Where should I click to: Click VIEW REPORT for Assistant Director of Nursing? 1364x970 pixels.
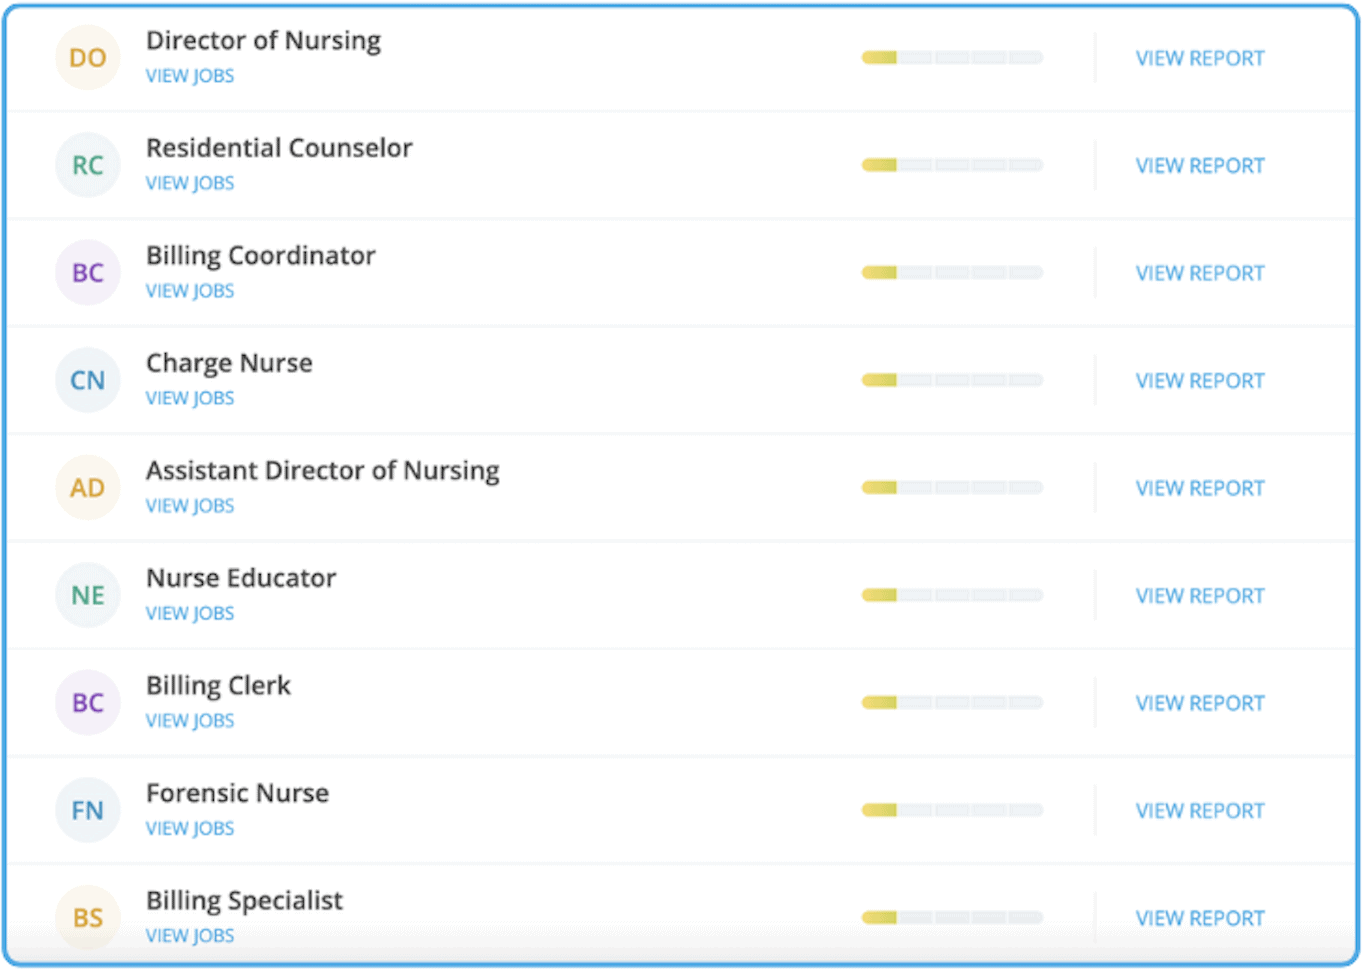(x=1199, y=487)
